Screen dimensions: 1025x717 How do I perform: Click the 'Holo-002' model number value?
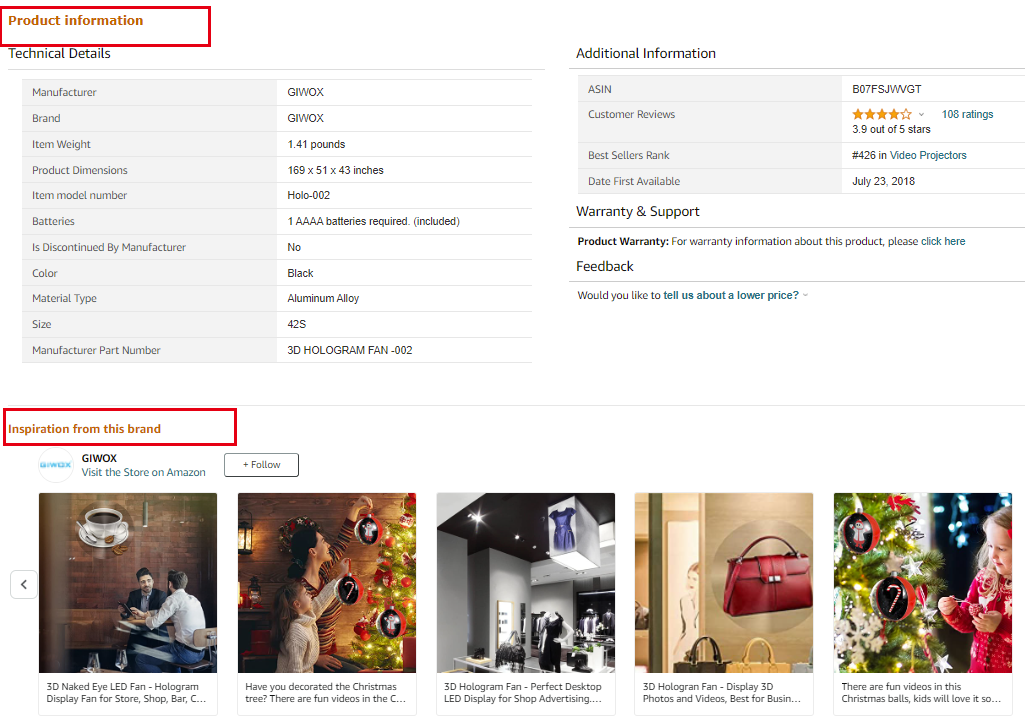tap(309, 195)
